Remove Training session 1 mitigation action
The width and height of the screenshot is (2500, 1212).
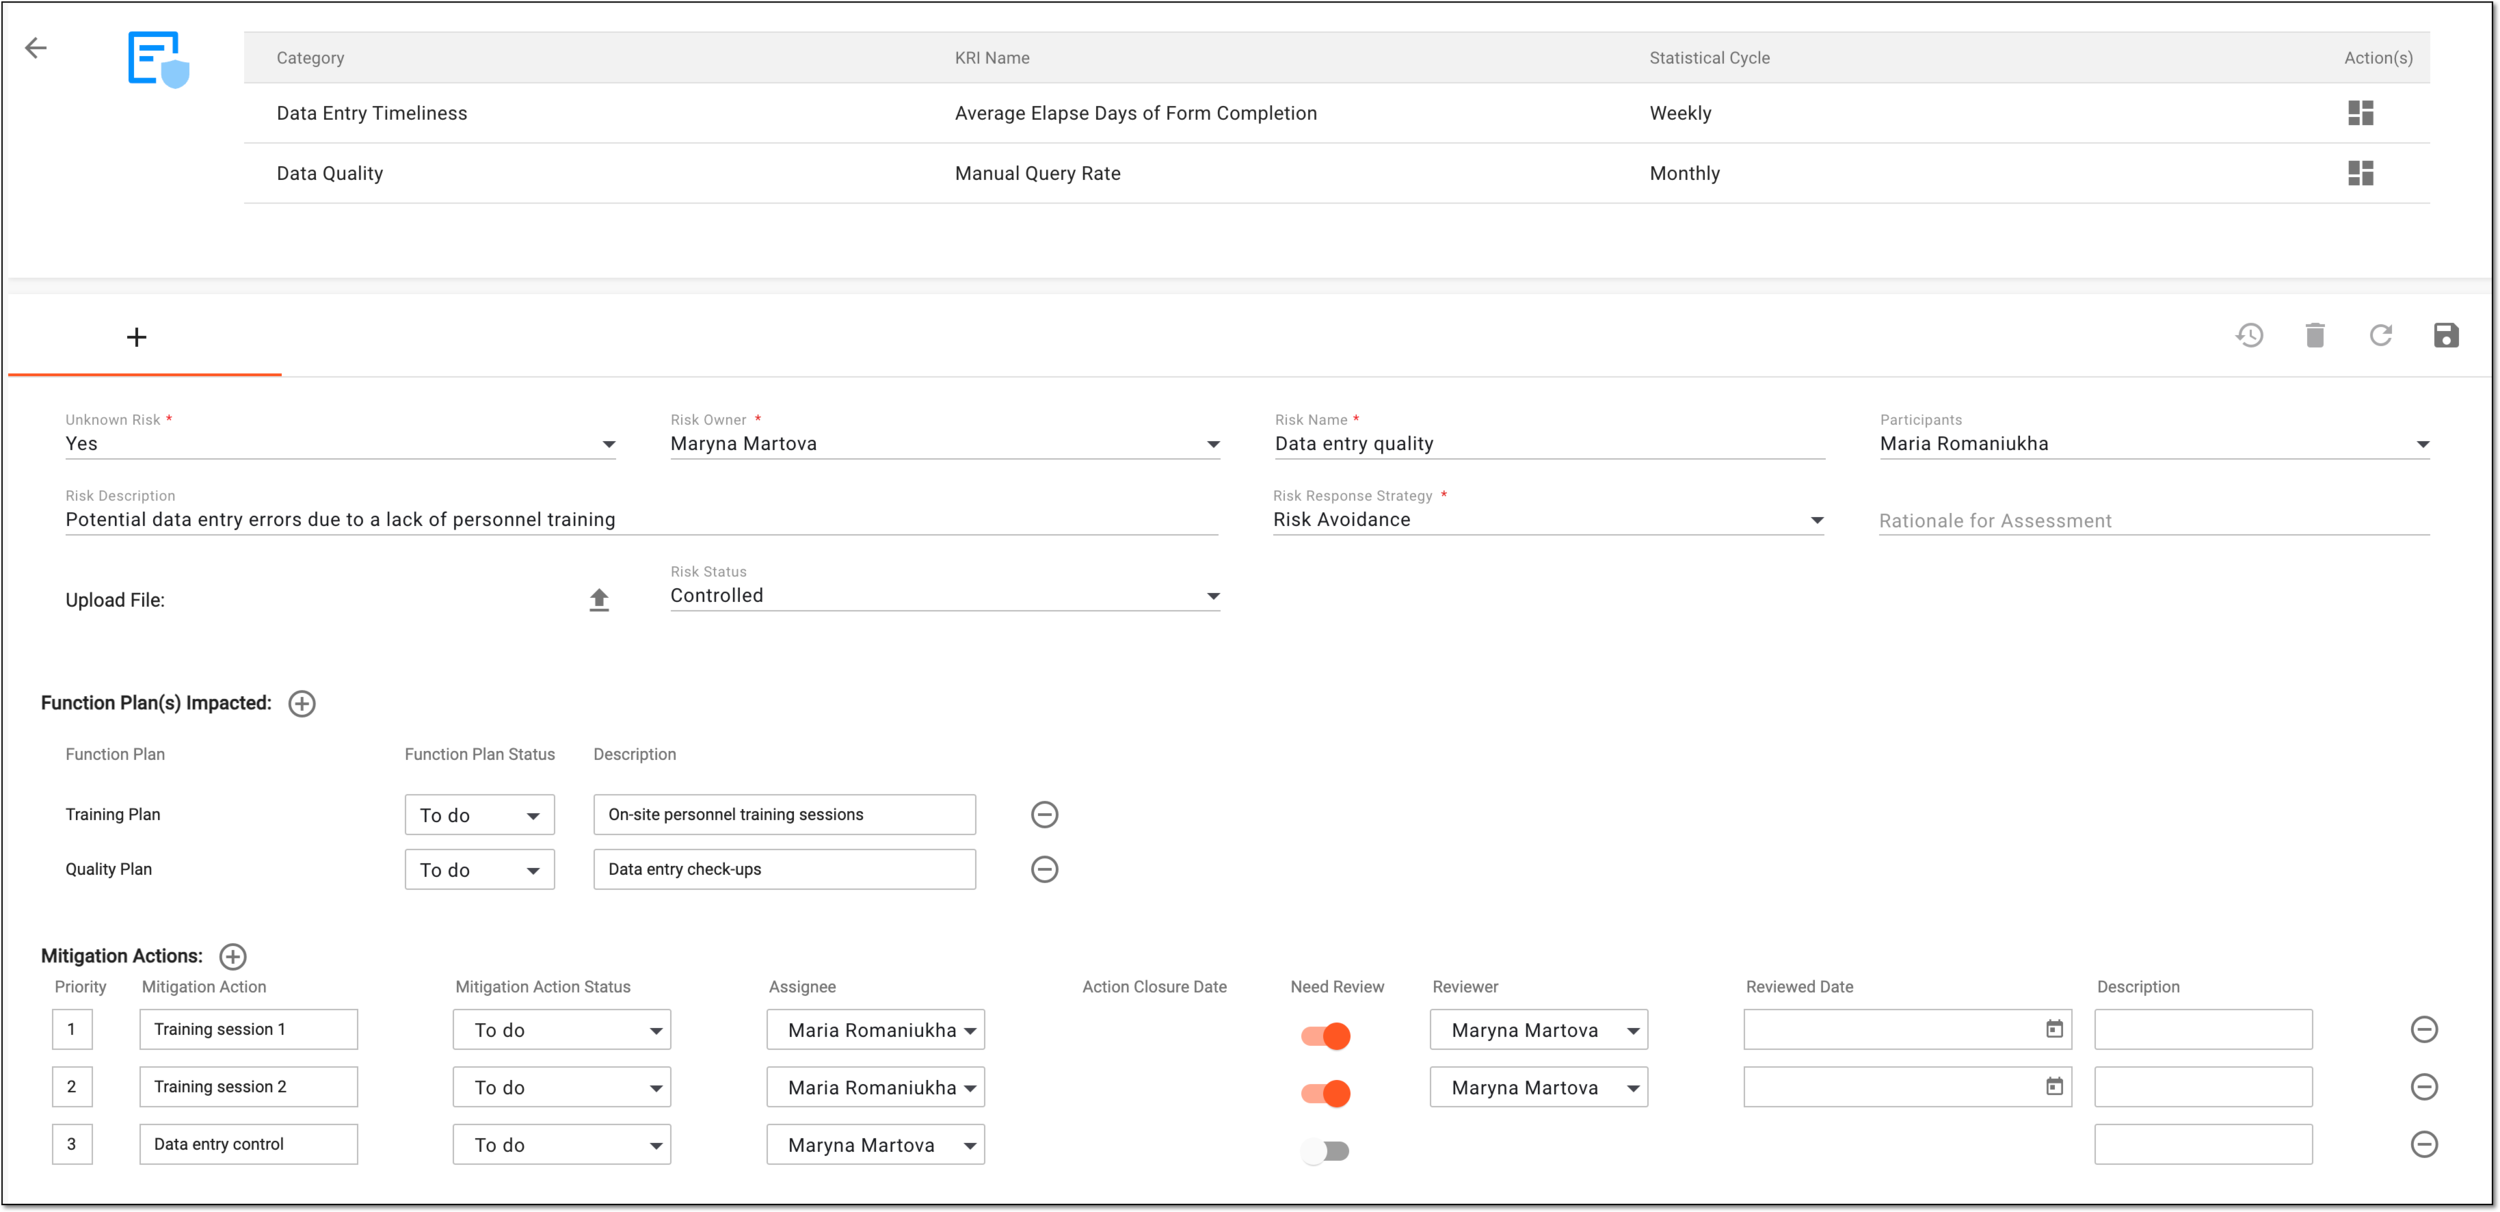point(2424,1029)
